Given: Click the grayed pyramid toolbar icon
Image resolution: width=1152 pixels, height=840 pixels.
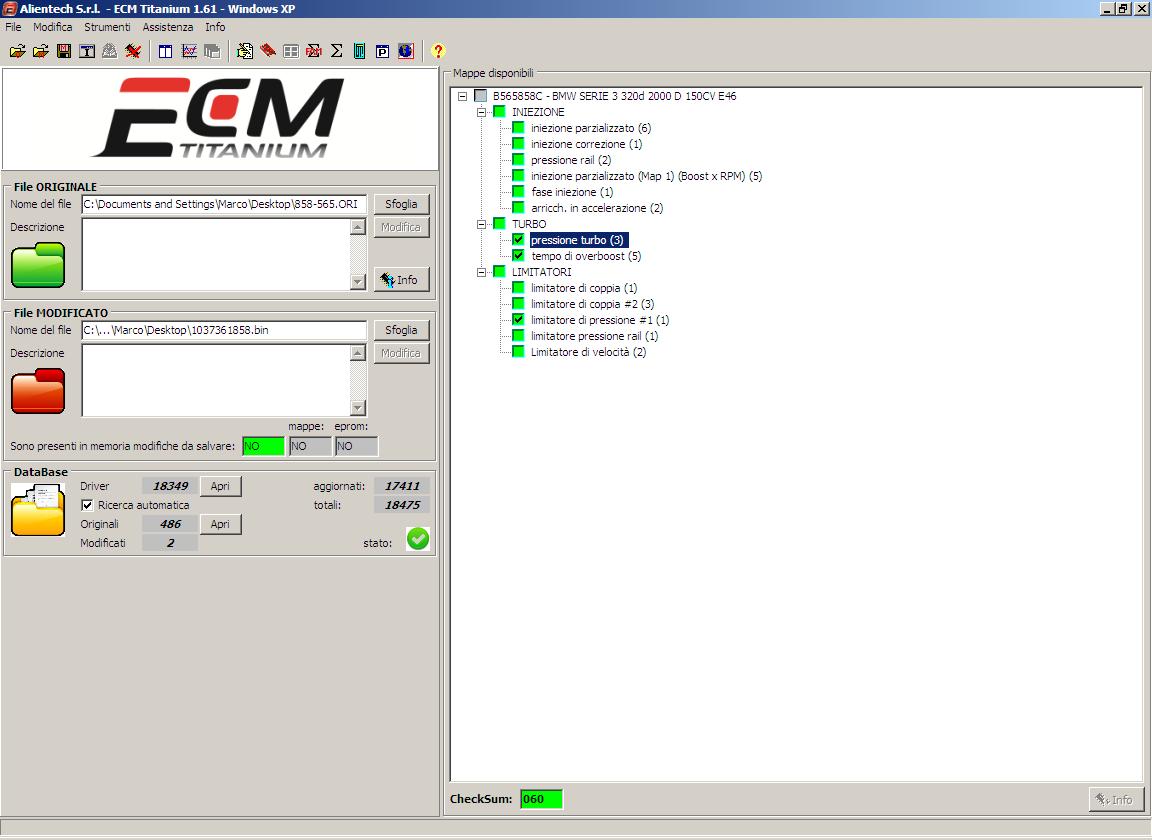Looking at the screenshot, I should click(x=109, y=51).
